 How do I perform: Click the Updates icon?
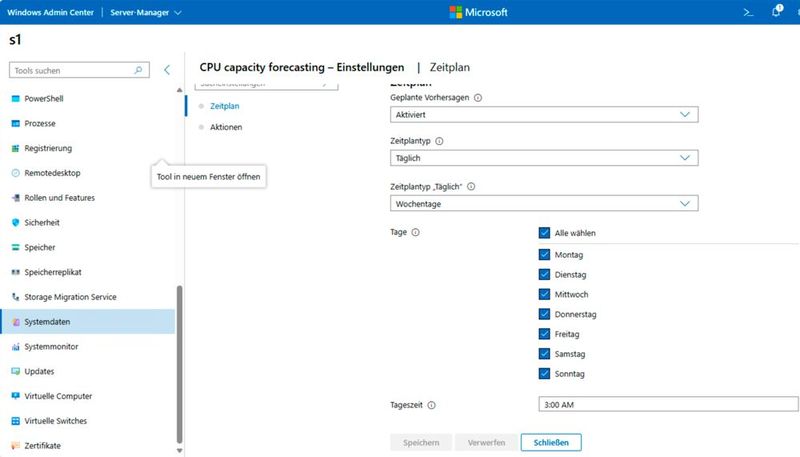[x=15, y=371]
